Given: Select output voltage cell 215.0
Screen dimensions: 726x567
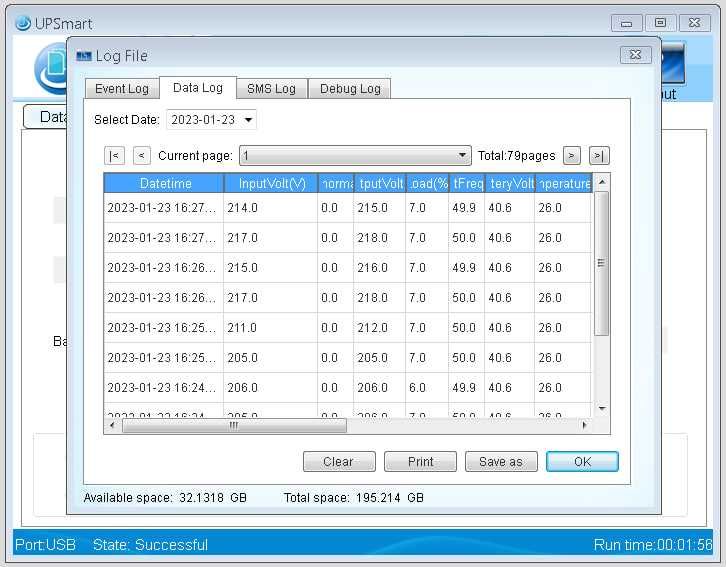Looking at the screenshot, I should click(x=379, y=208).
